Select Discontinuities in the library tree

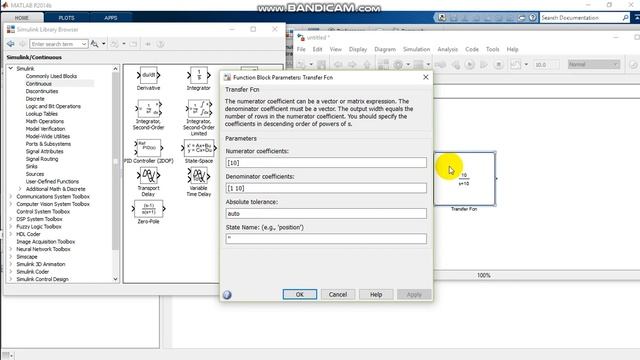pos(42,91)
